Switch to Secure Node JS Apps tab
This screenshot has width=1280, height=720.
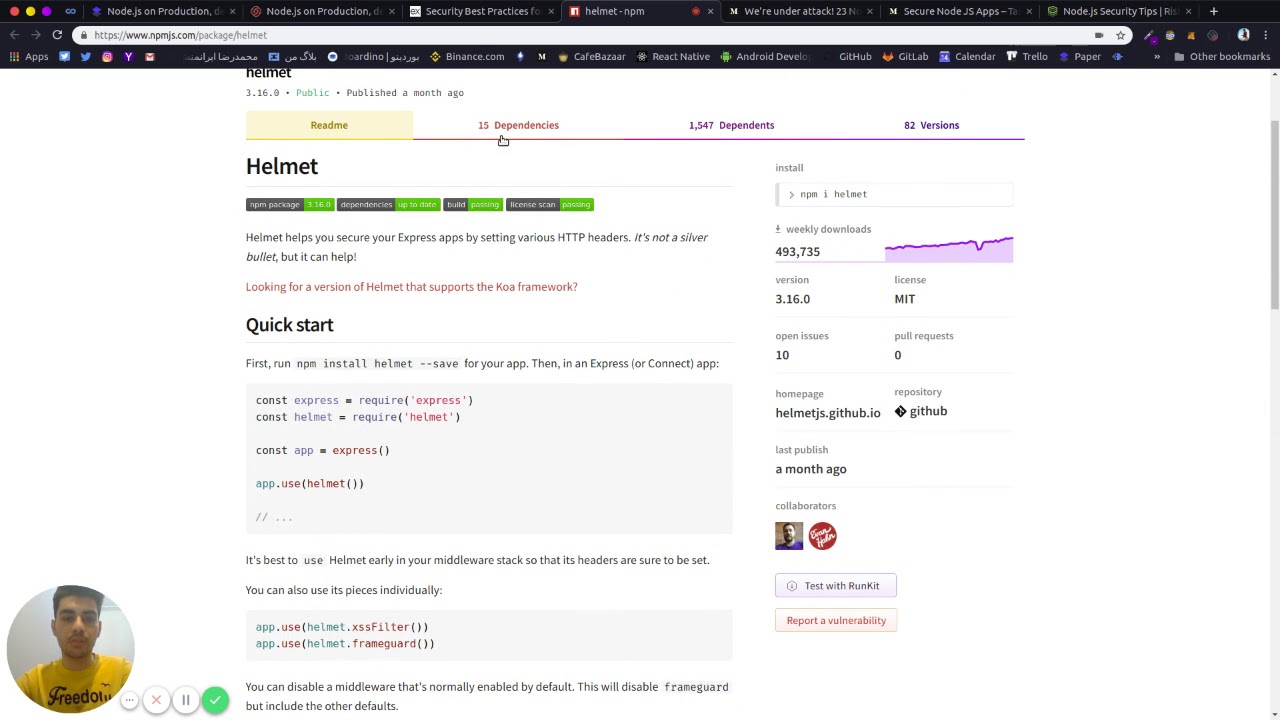click(x=959, y=11)
